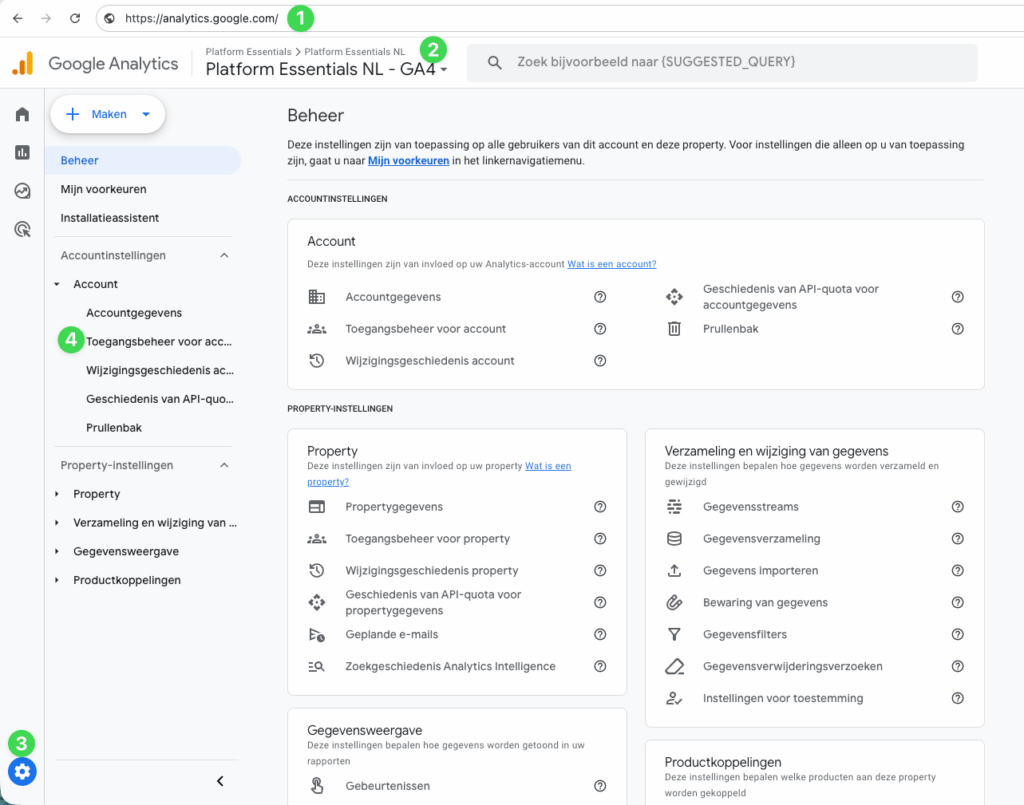Select the Home icon in left rail

[x=21, y=114]
